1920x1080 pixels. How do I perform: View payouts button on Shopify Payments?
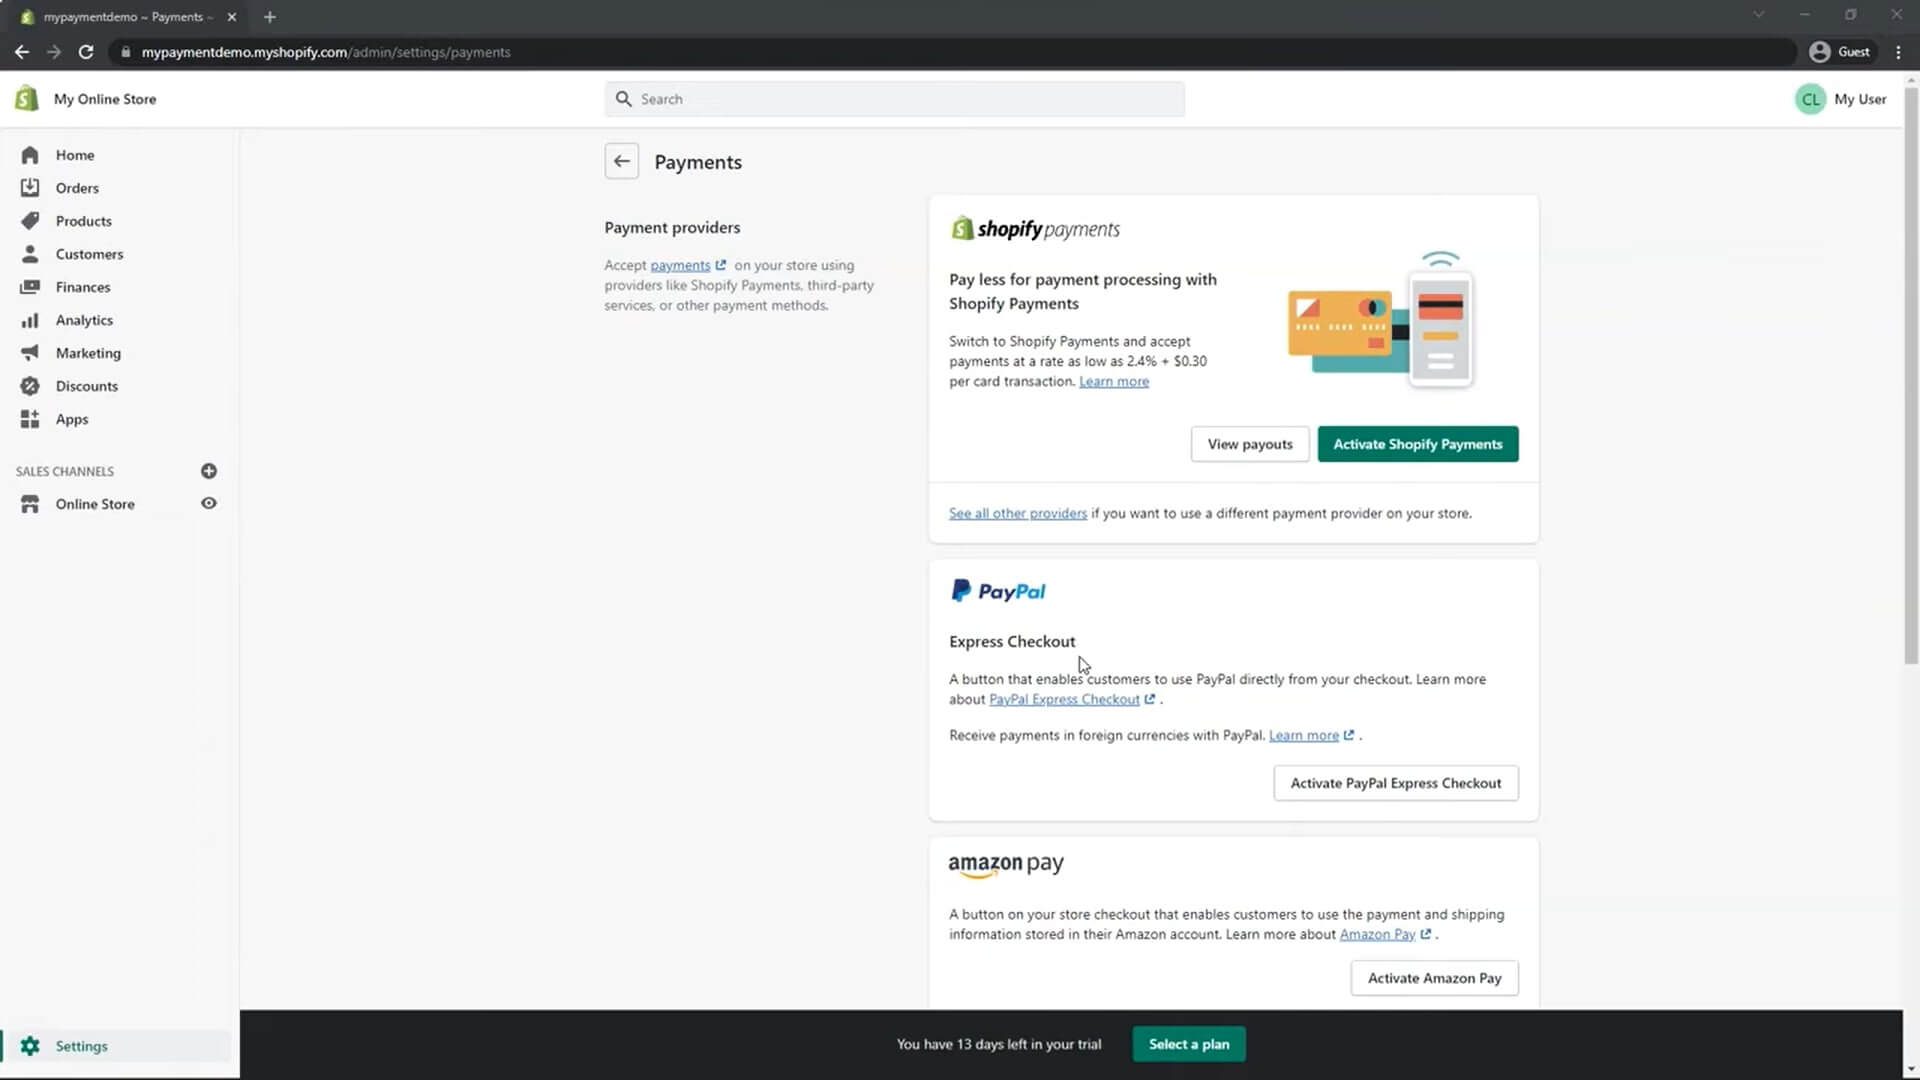(1250, 443)
